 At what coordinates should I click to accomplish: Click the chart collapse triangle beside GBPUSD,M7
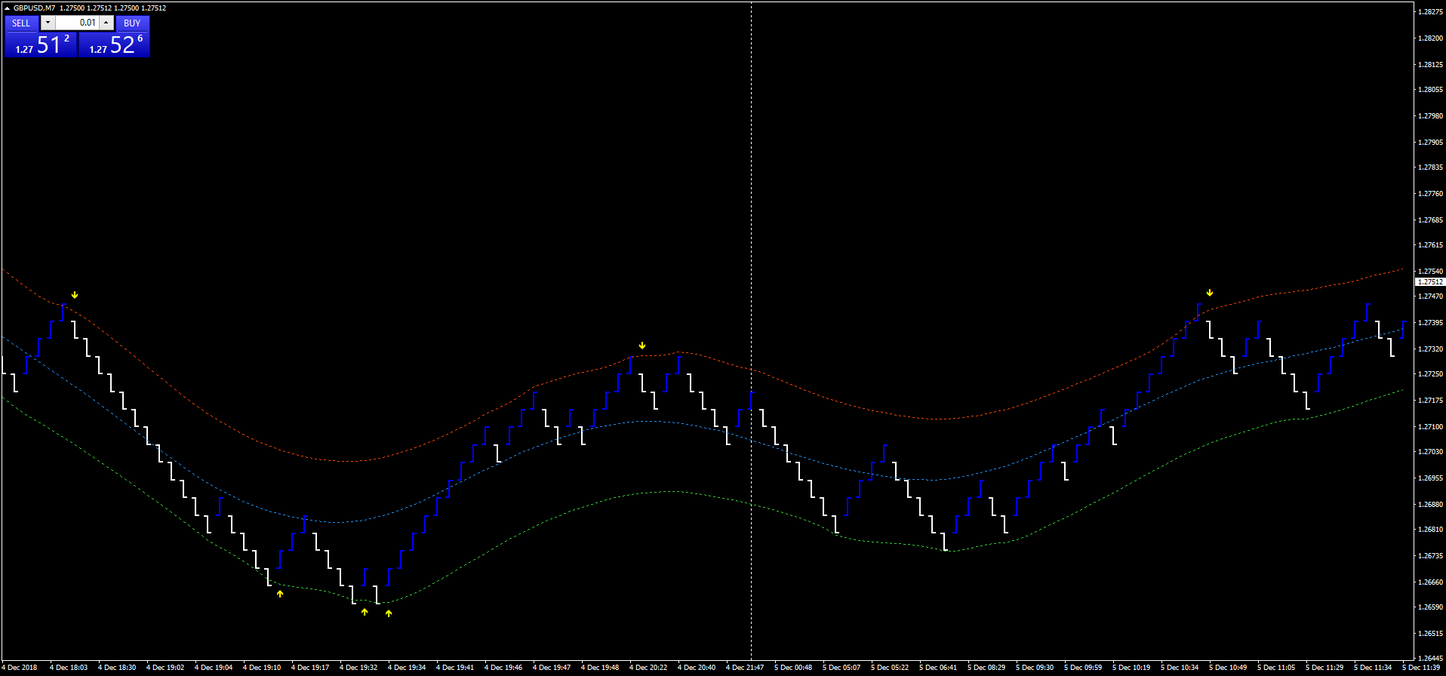[8, 9]
